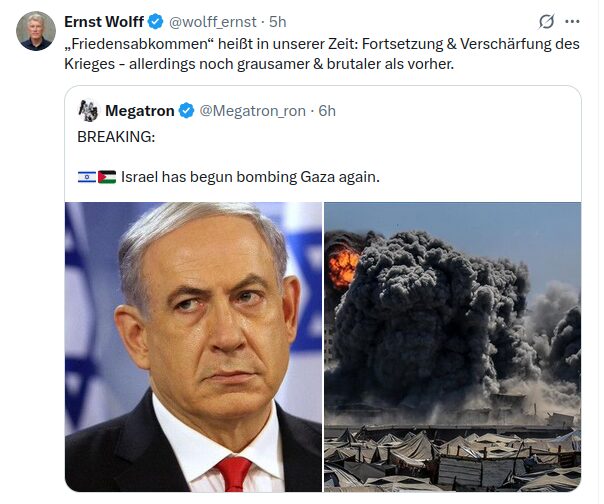Viewport: 604px width, 504px height.
Task: Enlarge the politician portrait photo
Action: (x=193, y=347)
